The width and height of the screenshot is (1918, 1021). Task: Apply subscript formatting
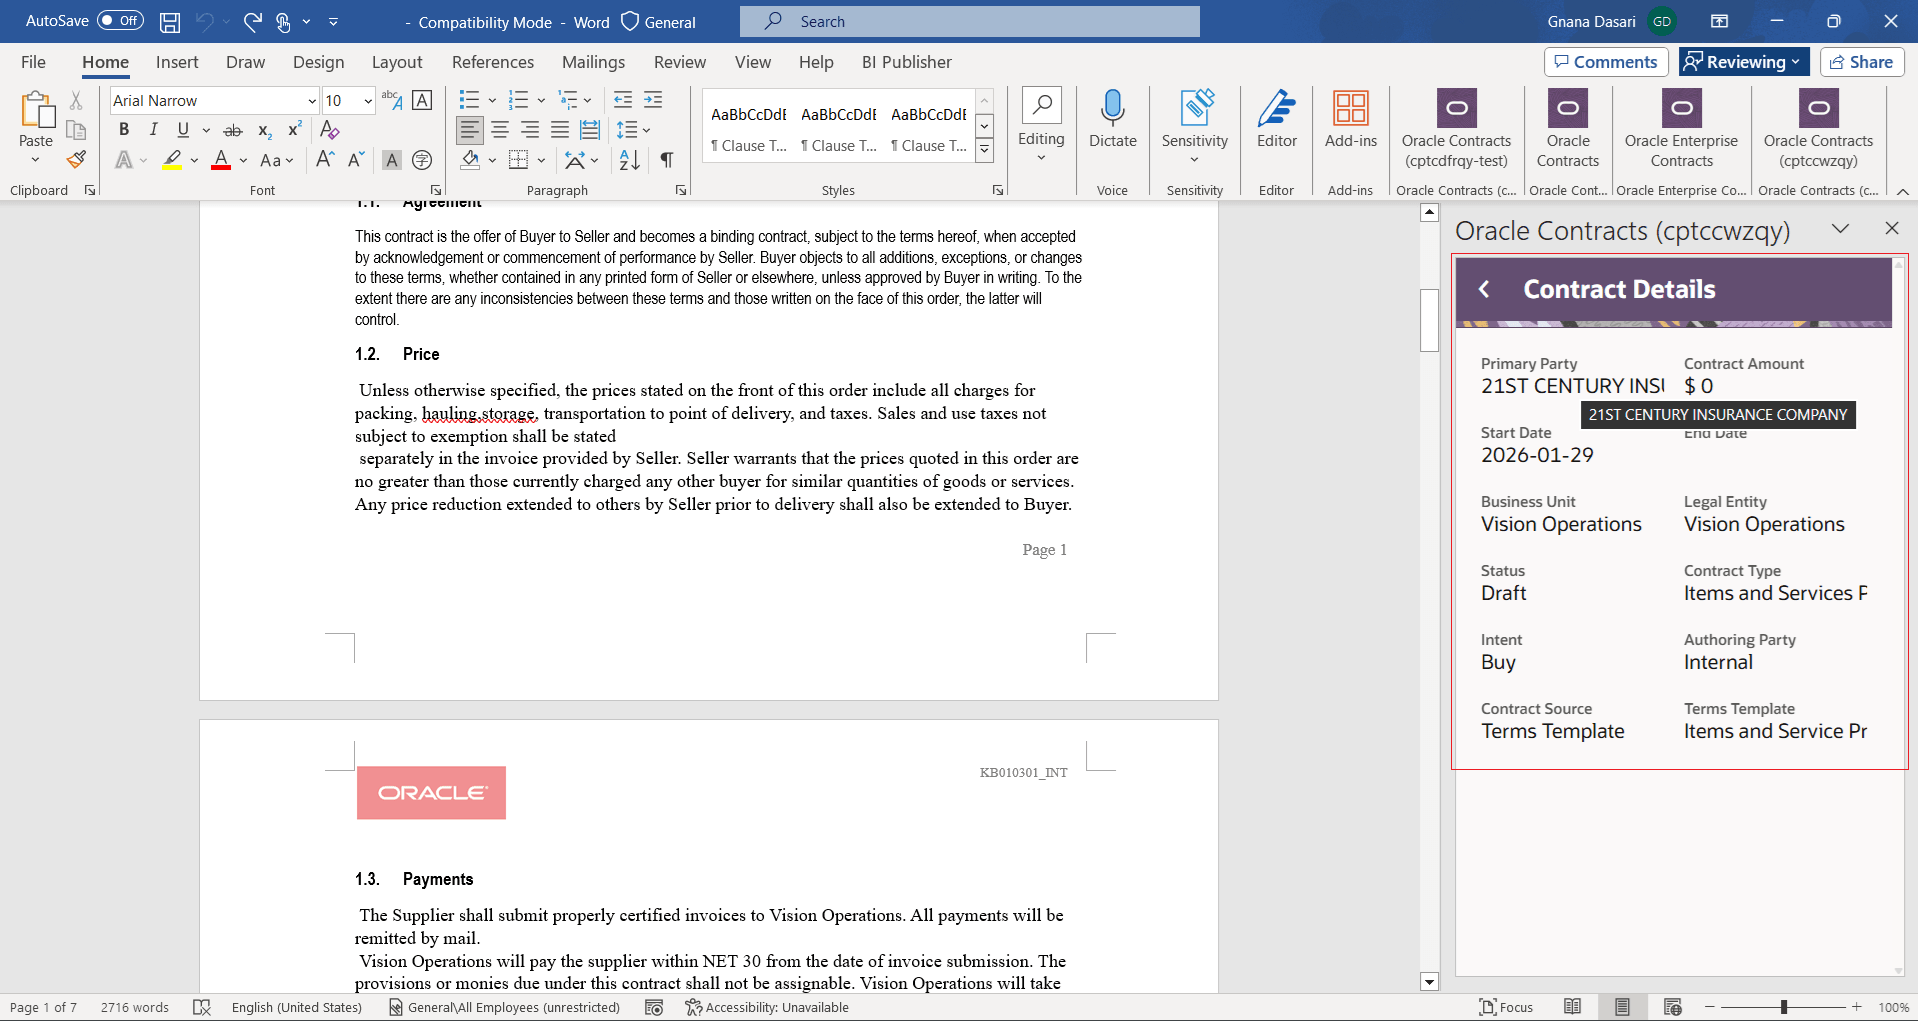click(265, 130)
